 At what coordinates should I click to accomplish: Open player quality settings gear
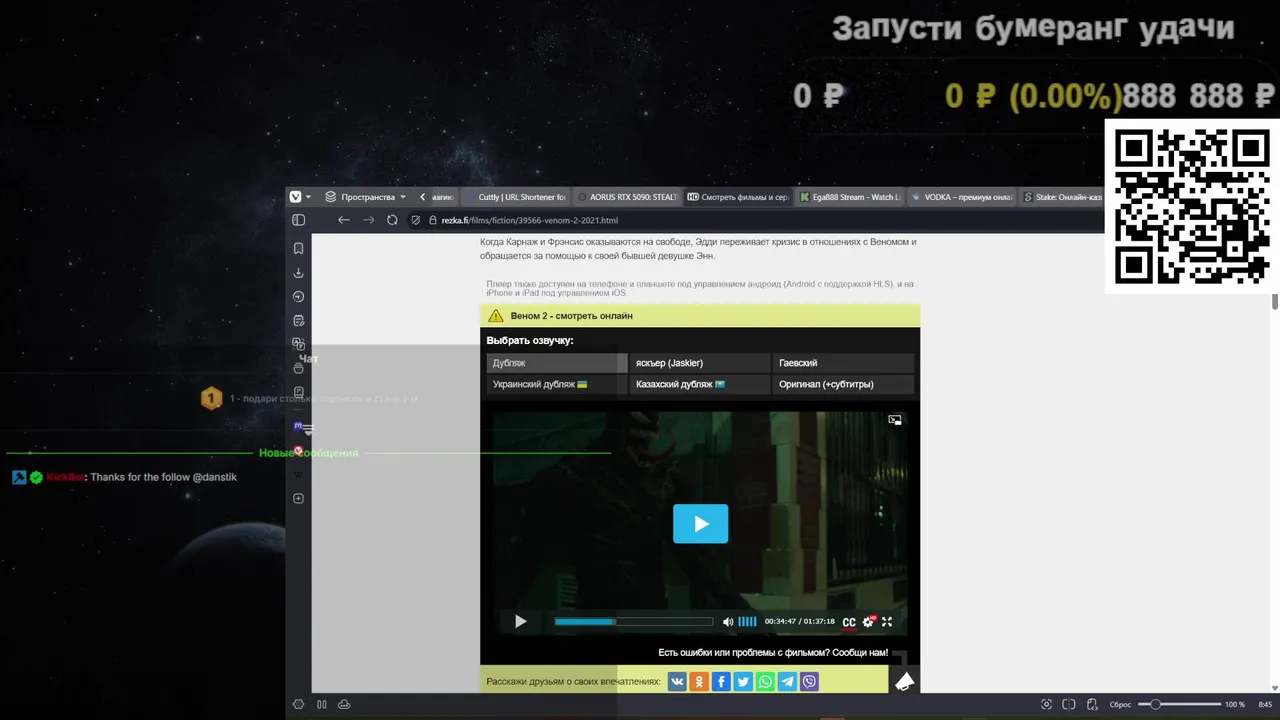click(868, 622)
